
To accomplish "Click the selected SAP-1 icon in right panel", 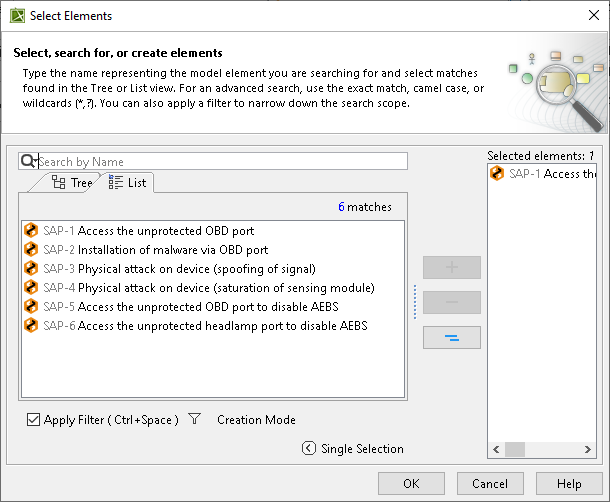I will [x=497, y=174].
